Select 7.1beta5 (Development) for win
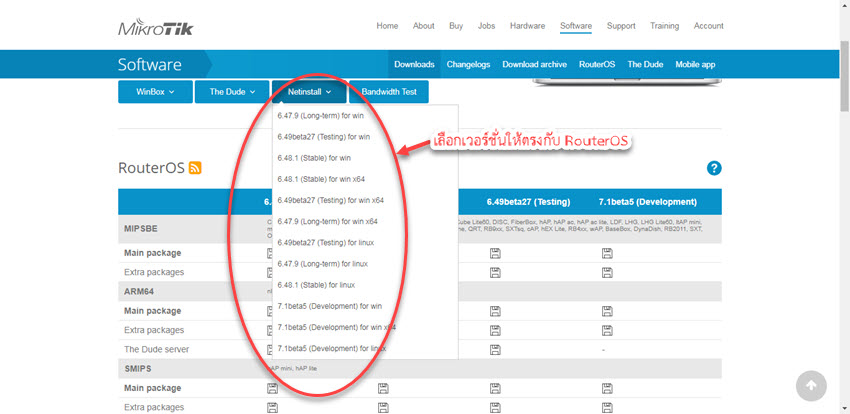 tap(329, 306)
